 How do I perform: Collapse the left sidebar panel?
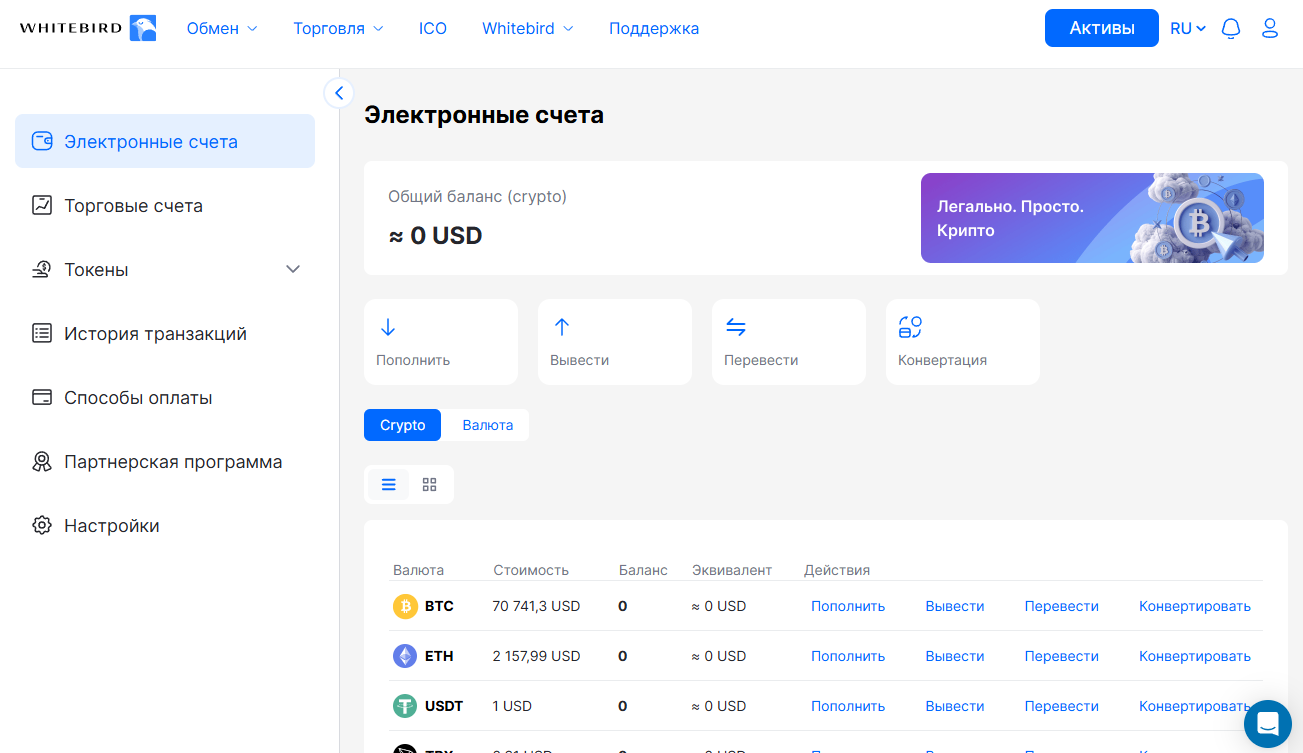339,93
